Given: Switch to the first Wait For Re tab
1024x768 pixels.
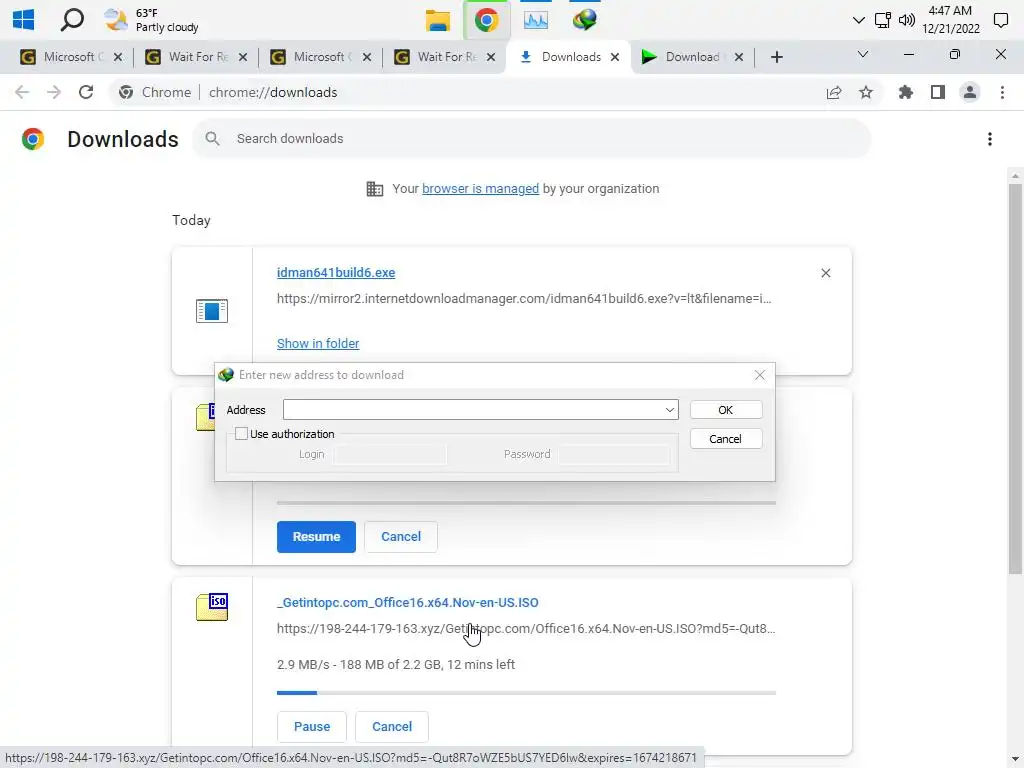Looking at the screenshot, I should (x=194, y=57).
